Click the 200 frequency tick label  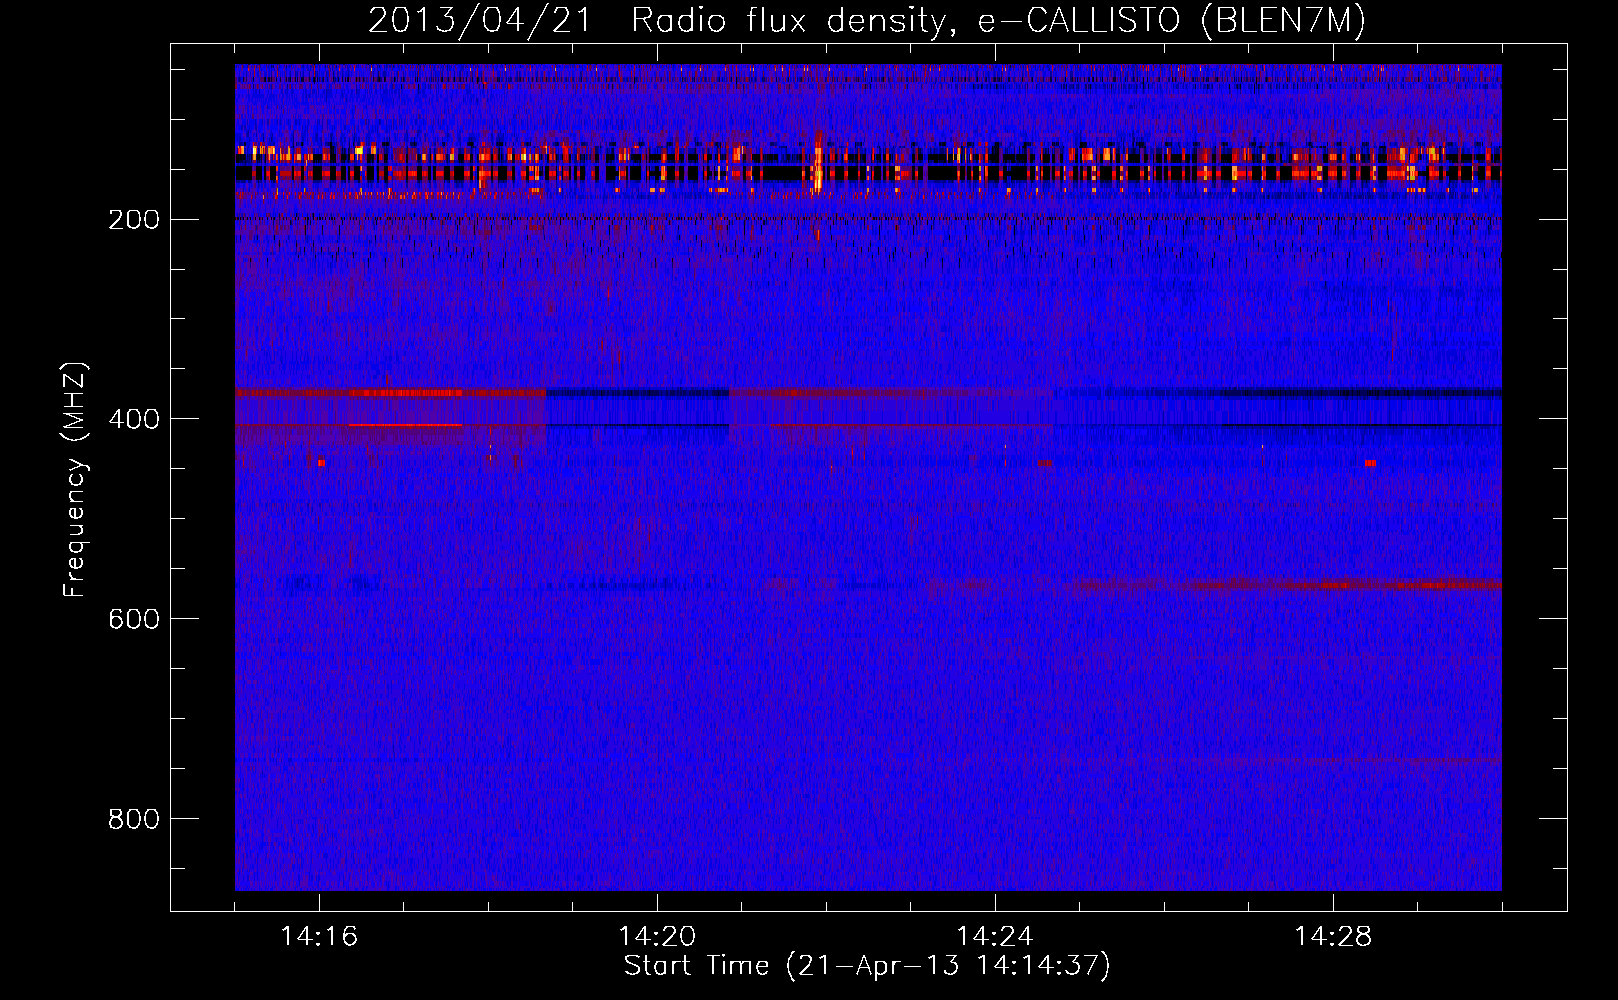133,219
